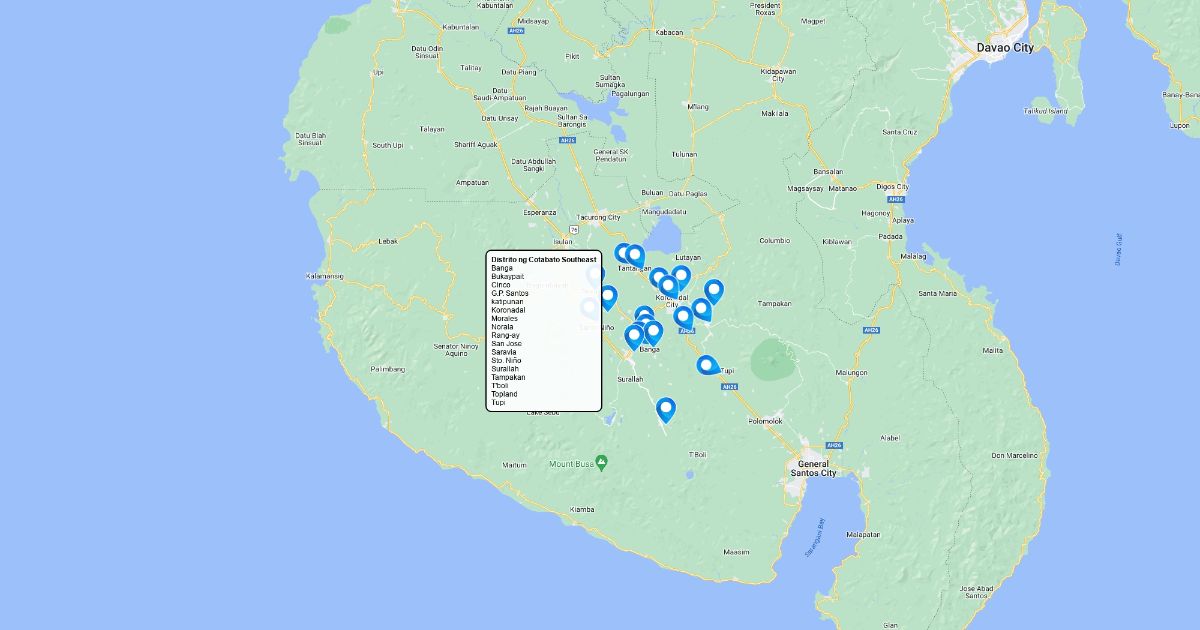Click the Davao City map label
This screenshot has width=1200, height=630.
tap(1005, 47)
